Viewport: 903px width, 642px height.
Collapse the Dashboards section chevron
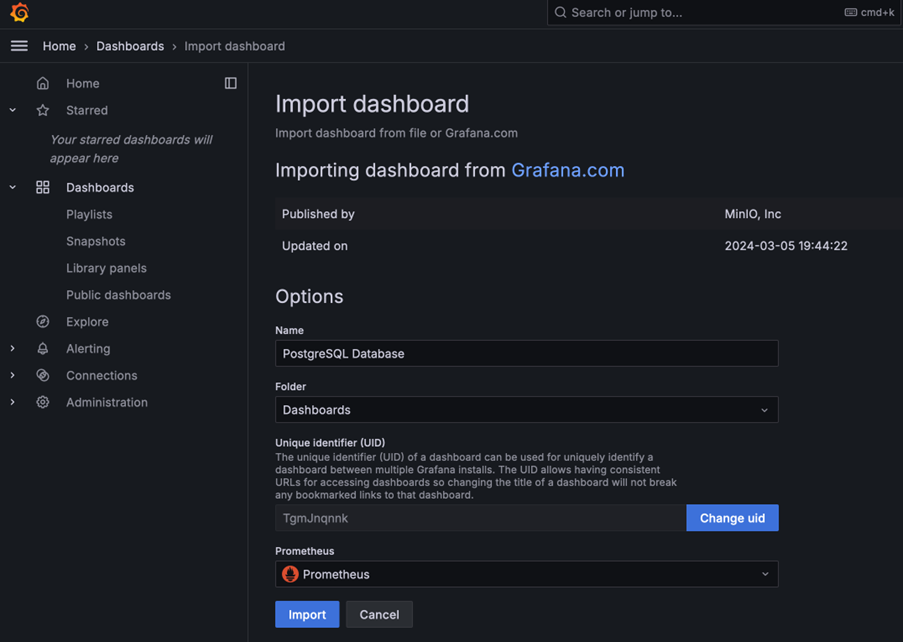coord(13,187)
